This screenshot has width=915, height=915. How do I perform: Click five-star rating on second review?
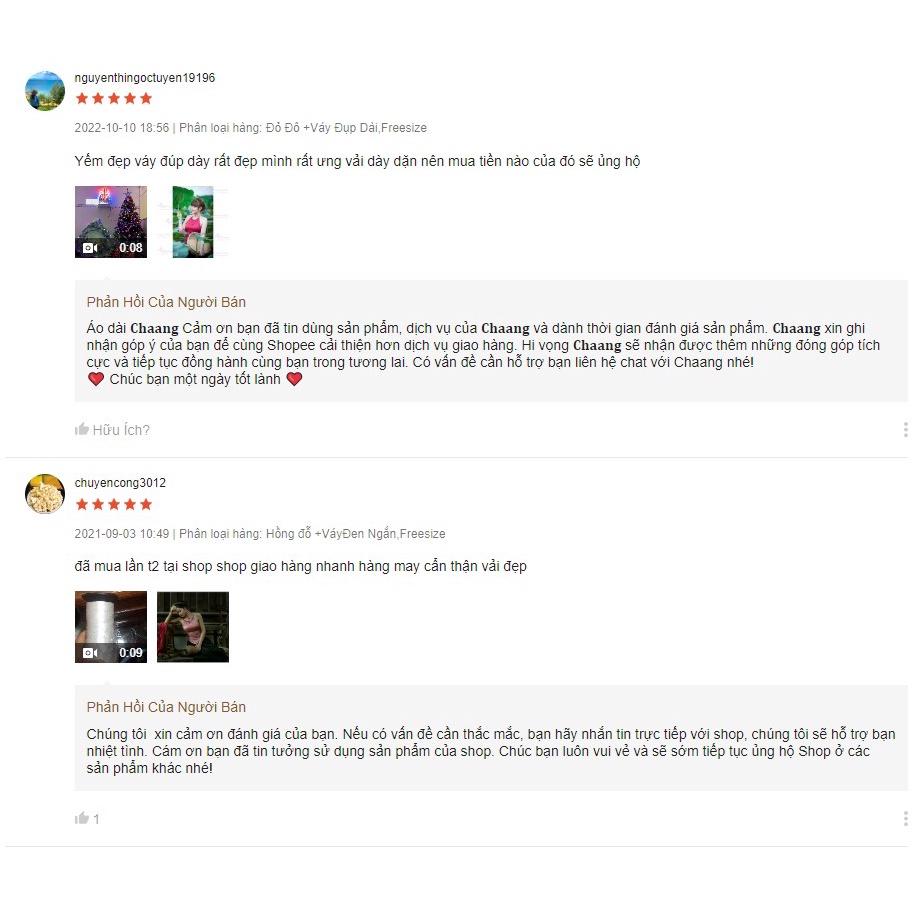tap(114, 504)
